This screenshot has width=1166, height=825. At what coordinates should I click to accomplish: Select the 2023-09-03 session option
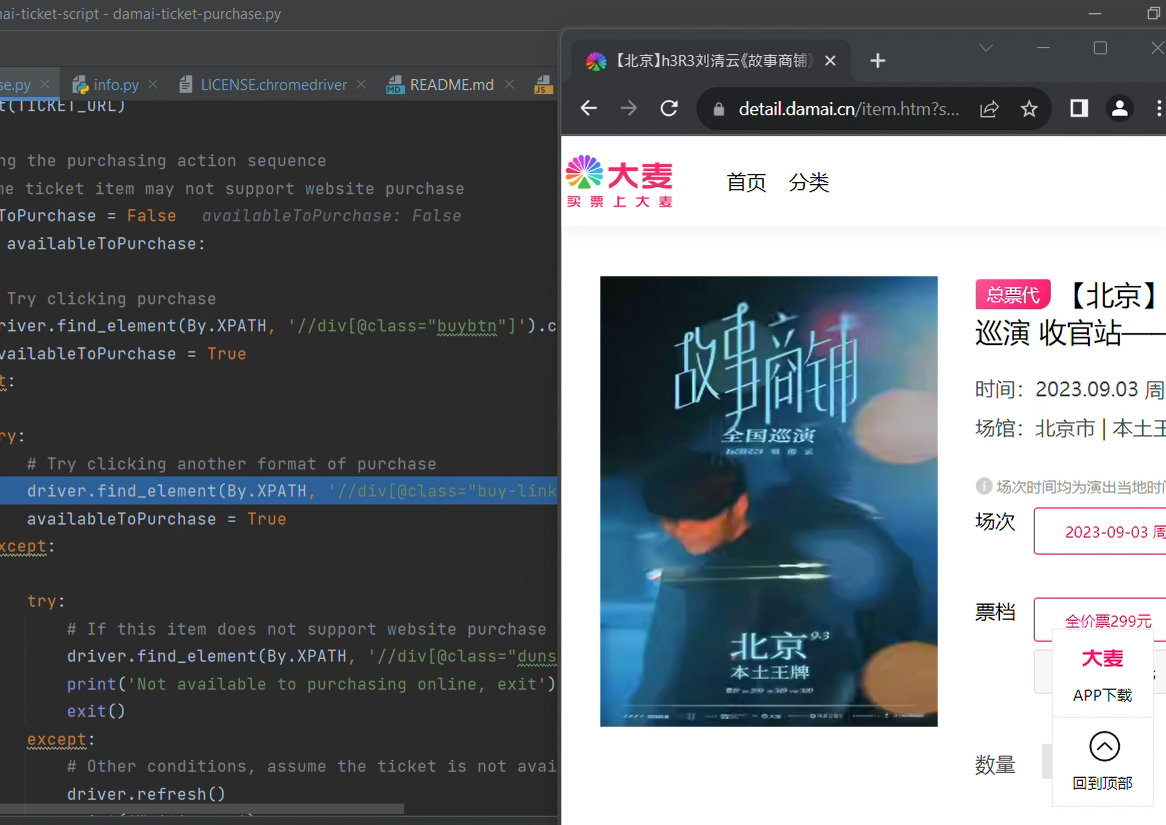[1105, 531]
